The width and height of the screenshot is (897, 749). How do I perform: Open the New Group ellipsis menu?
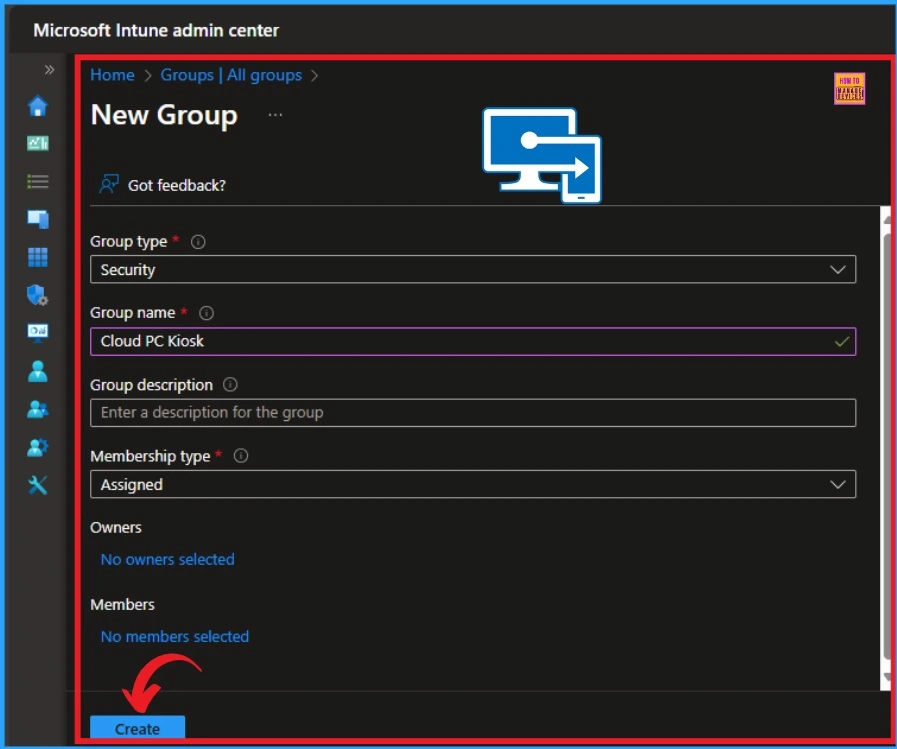pyautogui.click(x=275, y=115)
